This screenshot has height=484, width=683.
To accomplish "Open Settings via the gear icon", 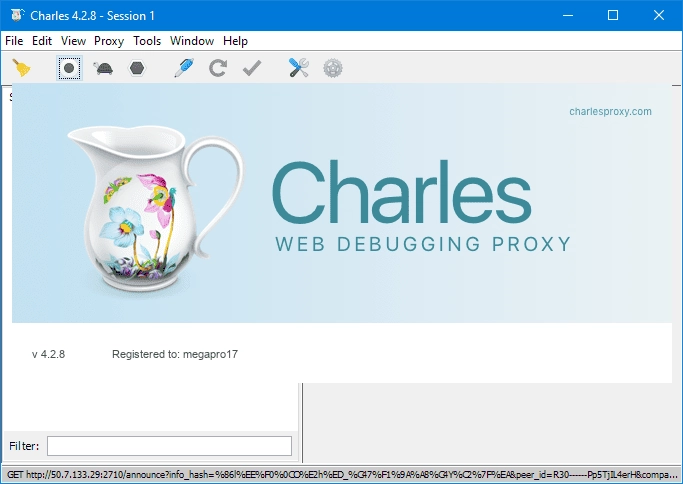I will tap(333, 68).
